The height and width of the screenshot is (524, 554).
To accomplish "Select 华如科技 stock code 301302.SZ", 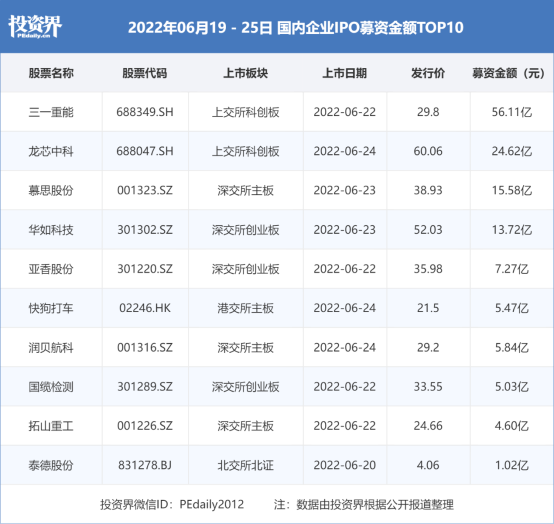I will coord(145,230).
